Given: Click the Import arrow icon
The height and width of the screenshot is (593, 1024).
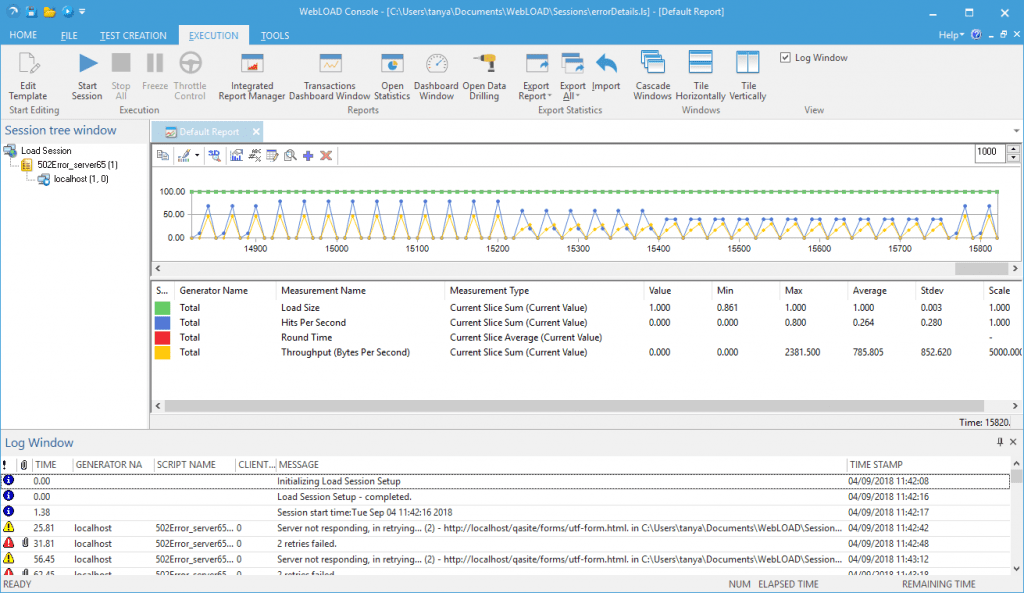Looking at the screenshot, I should [x=606, y=64].
